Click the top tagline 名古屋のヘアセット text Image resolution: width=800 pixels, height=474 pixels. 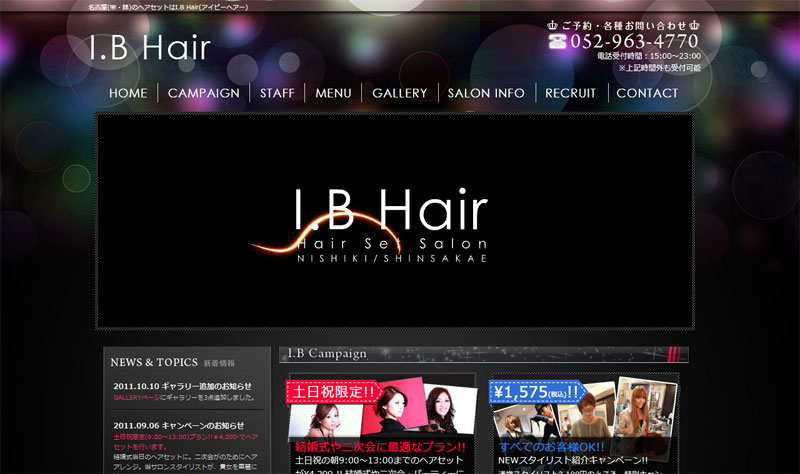pos(168,7)
